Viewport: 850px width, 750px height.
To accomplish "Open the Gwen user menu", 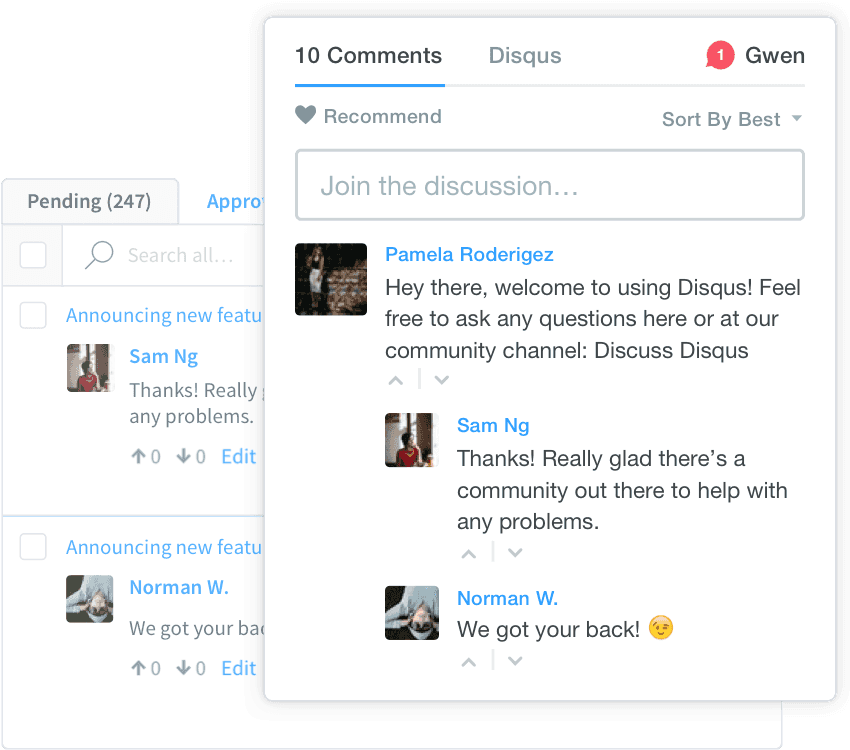I will pyautogui.click(x=775, y=55).
